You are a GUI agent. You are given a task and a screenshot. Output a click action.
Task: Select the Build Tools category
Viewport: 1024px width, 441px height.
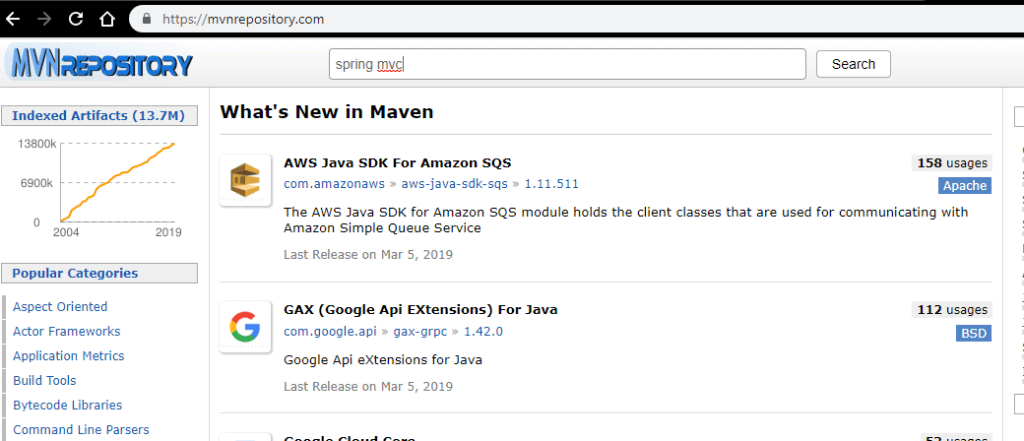[44, 381]
